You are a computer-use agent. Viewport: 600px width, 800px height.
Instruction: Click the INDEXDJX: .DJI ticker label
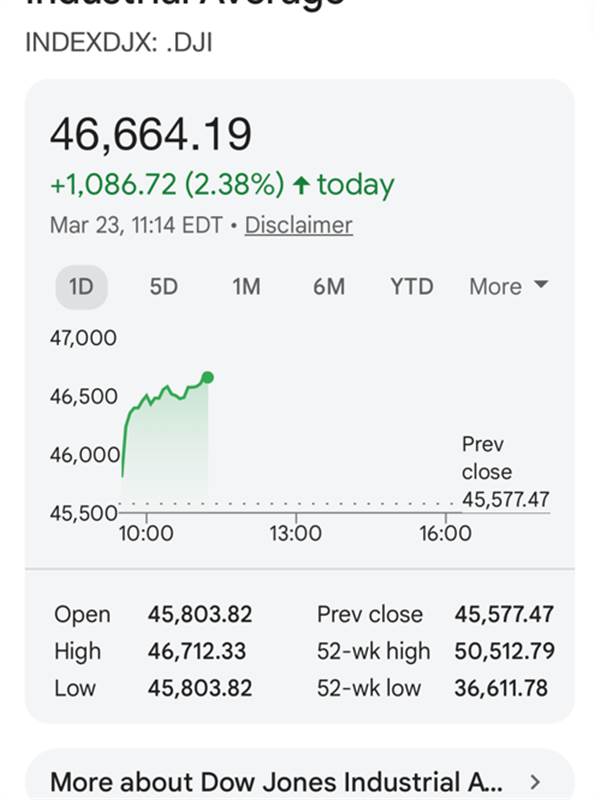click(118, 43)
